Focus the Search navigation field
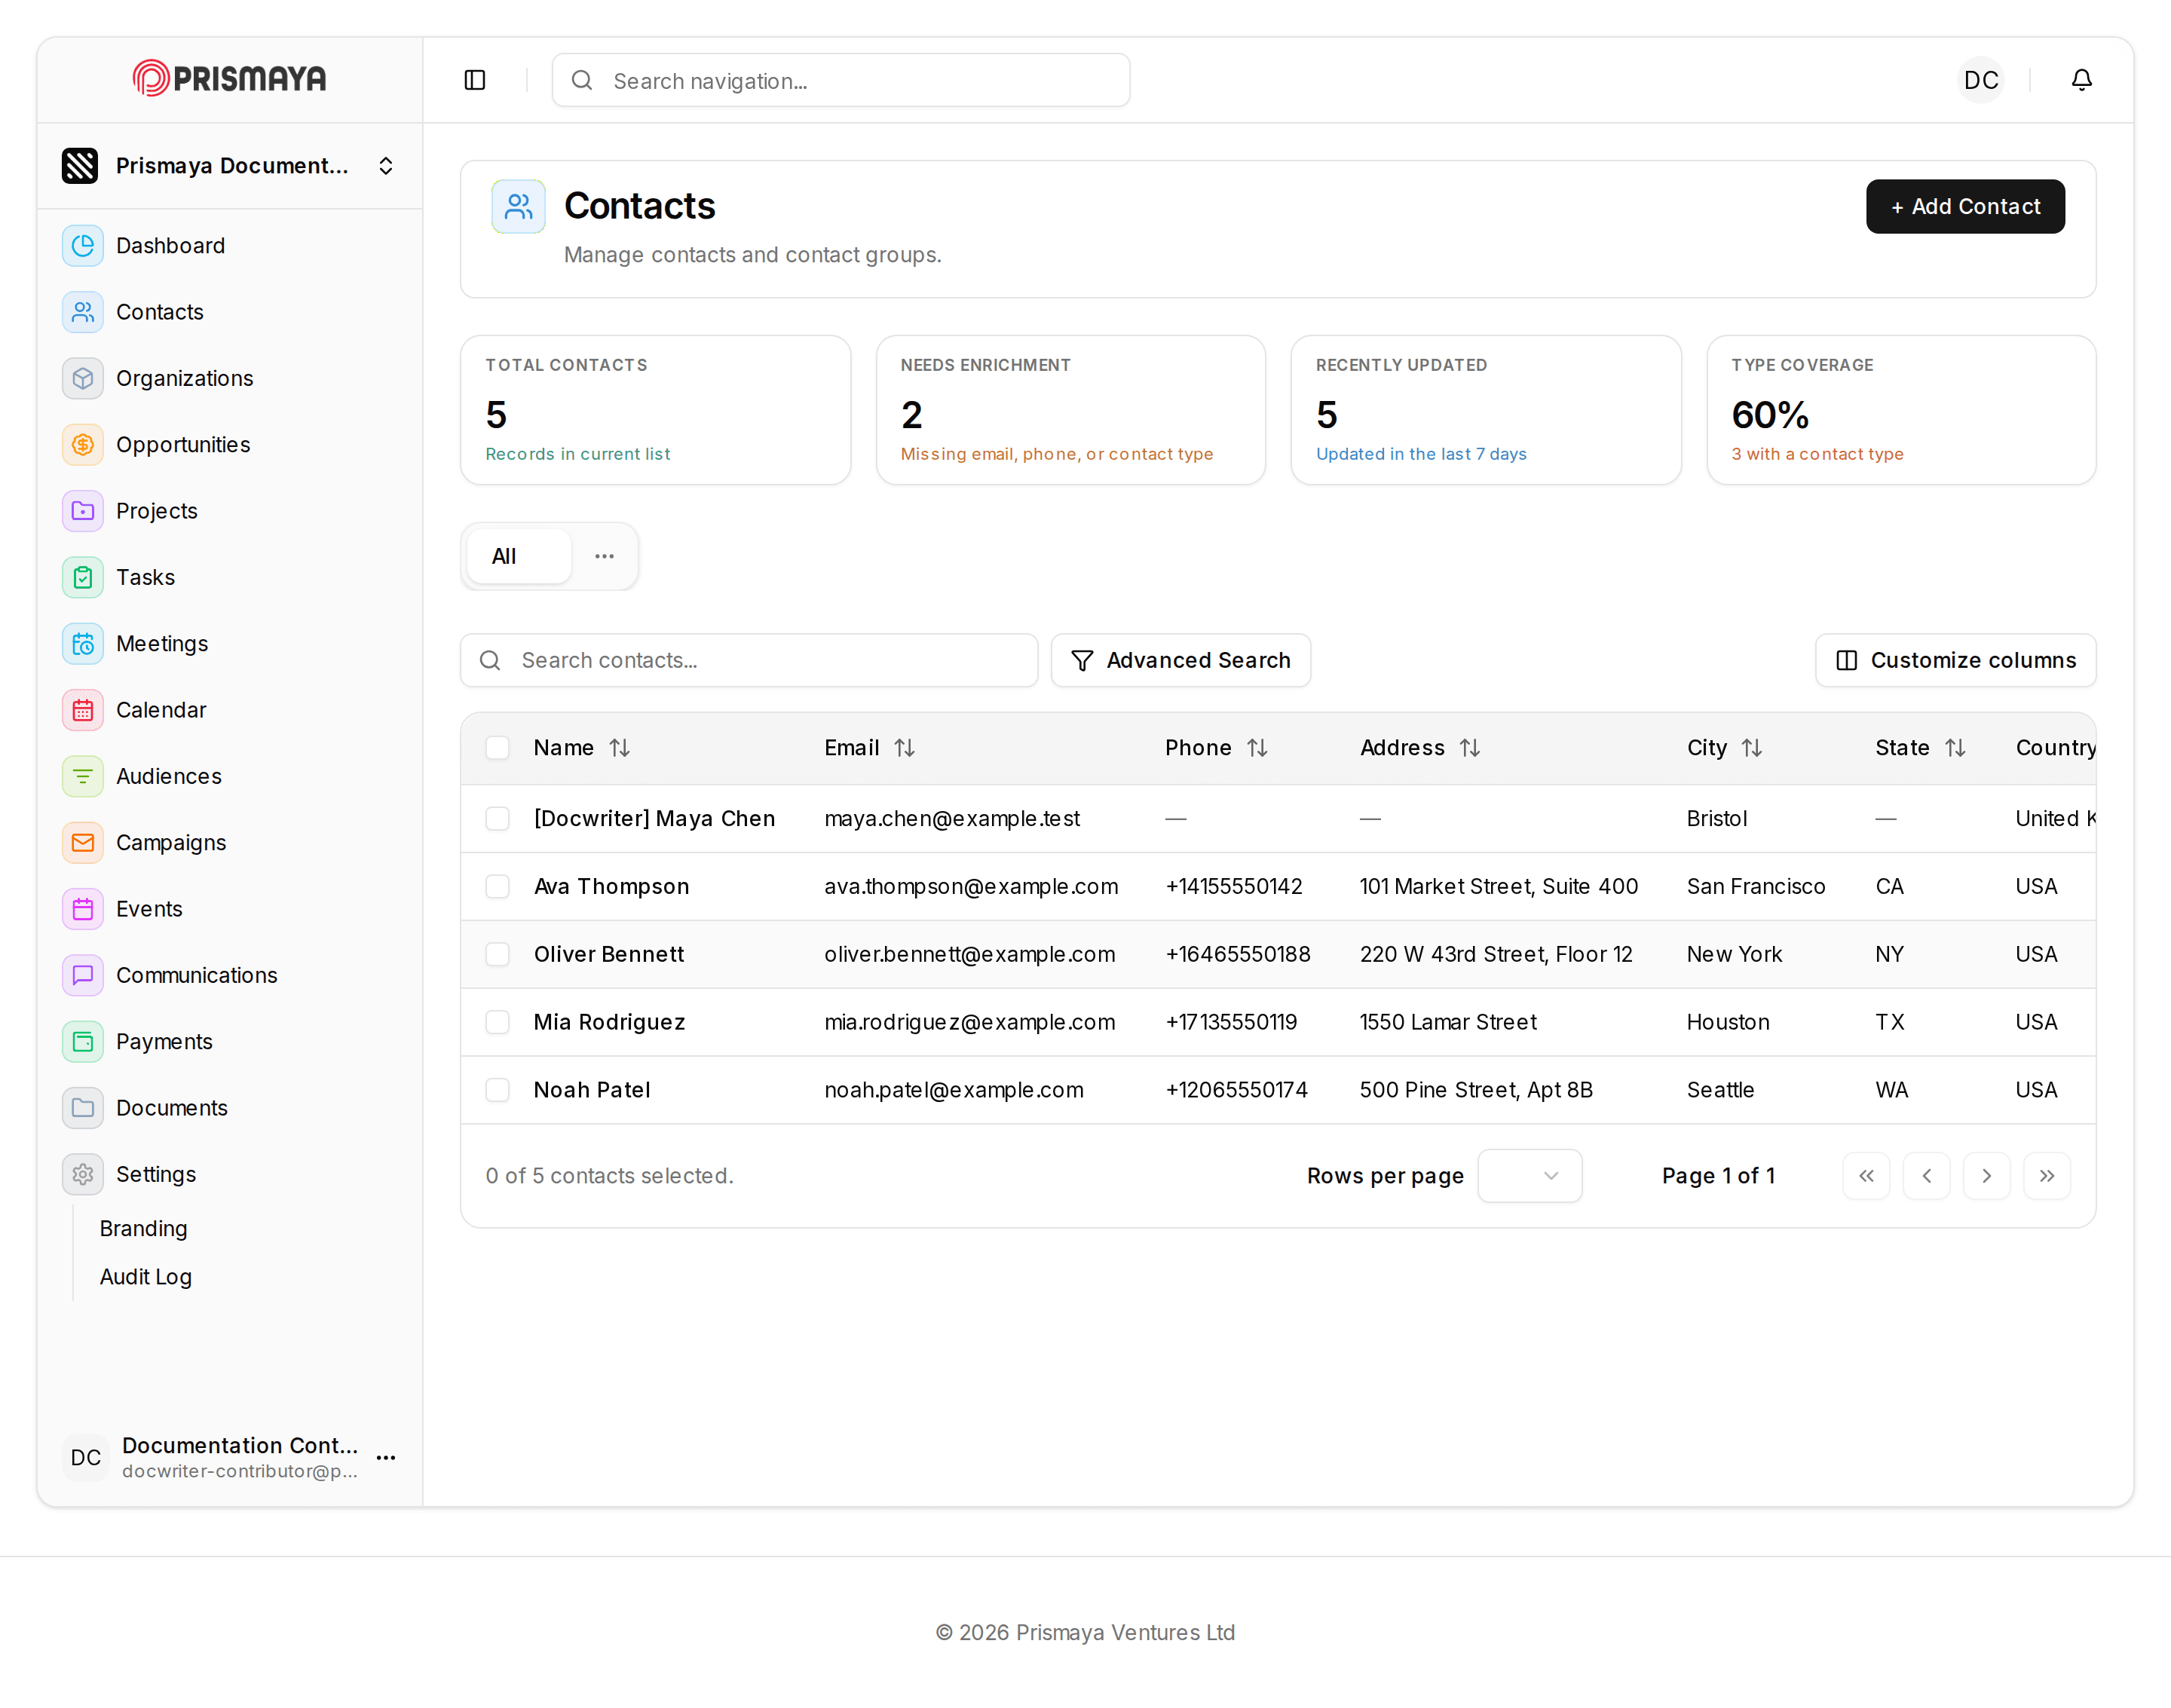Image resolution: width=2171 pixels, height=1708 pixels. point(841,80)
